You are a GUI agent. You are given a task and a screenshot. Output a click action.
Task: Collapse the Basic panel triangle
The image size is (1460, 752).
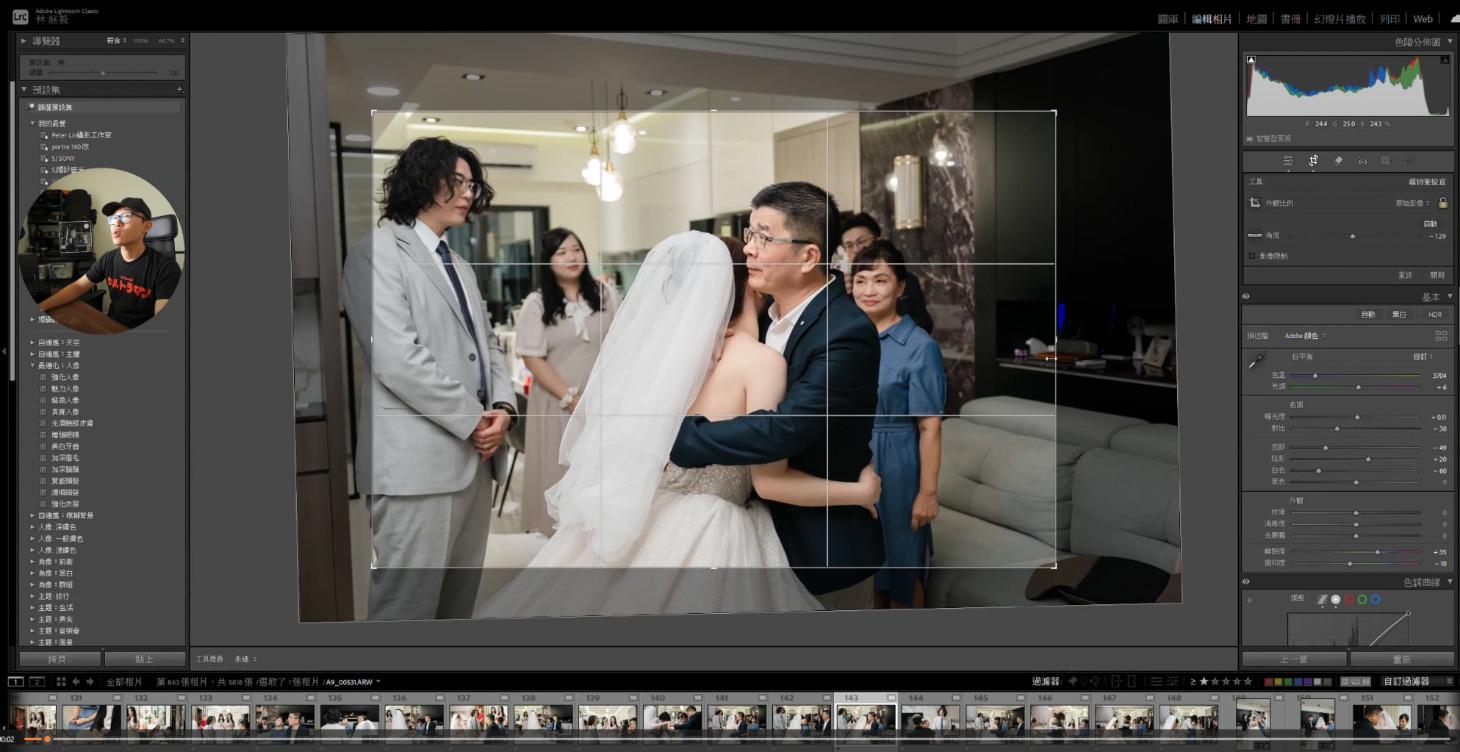pyautogui.click(x=1450, y=297)
